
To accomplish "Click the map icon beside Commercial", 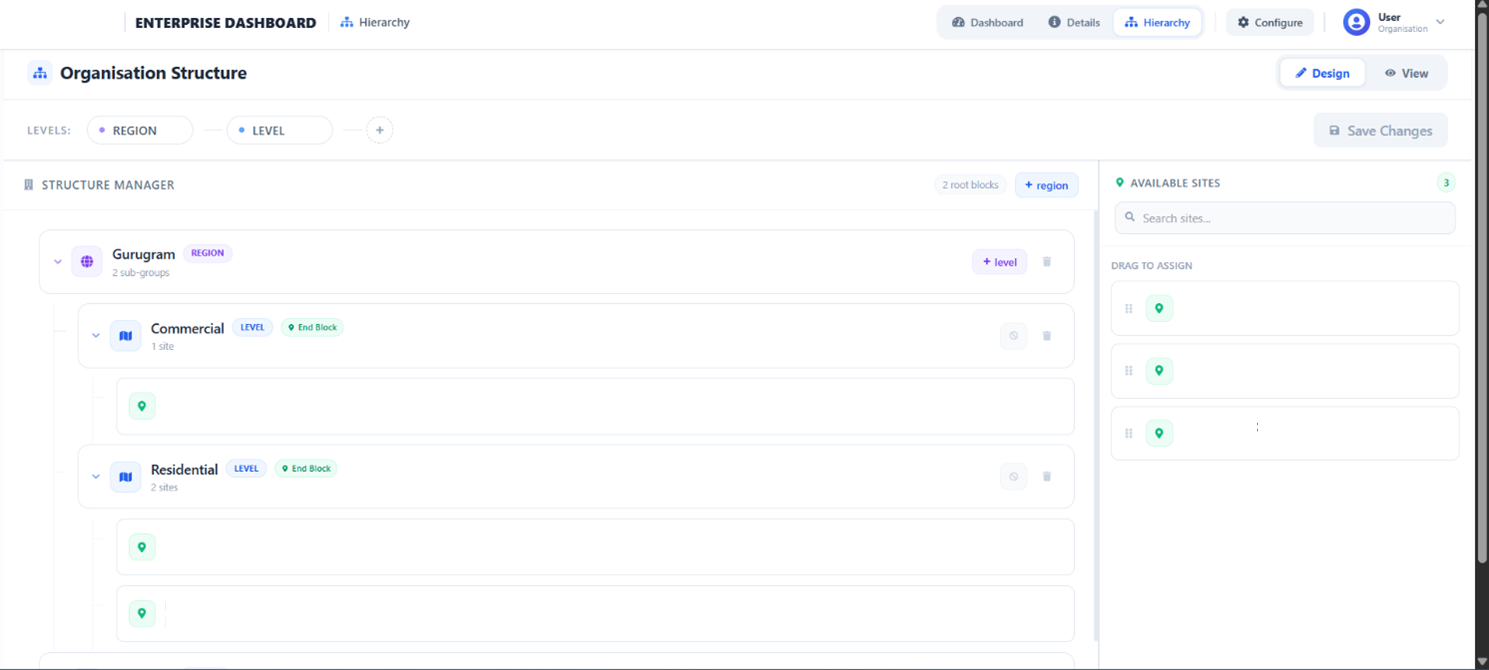I will 126,336.
